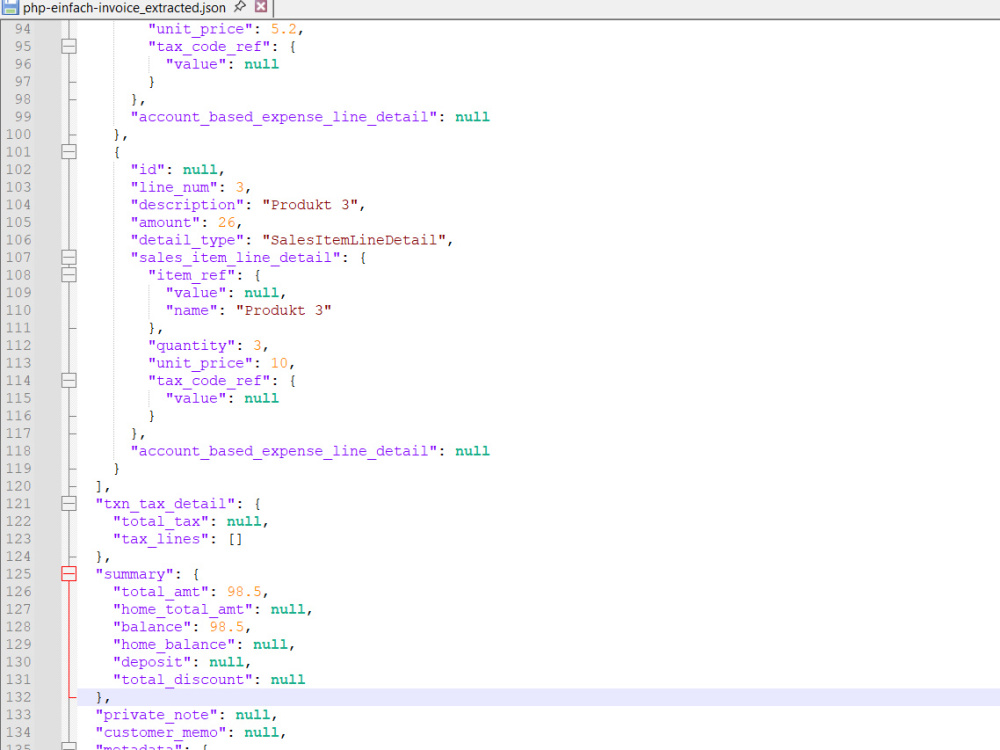Close the php-einfach-invoice_extracted.json tab
The height and width of the screenshot is (750, 1000).
pyautogui.click(x=261, y=7)
